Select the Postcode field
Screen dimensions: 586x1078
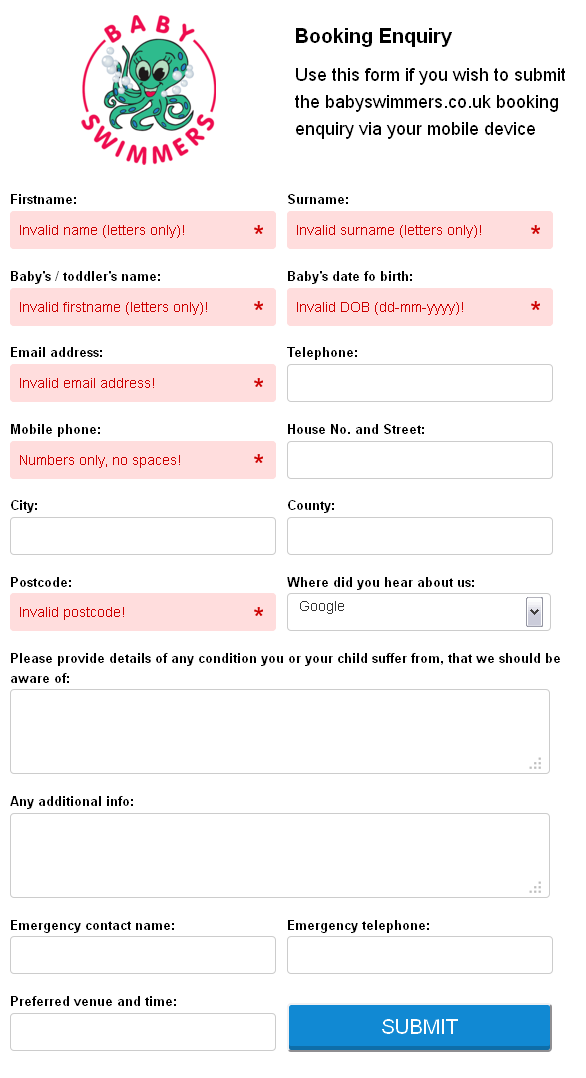[x=143, y=612]
